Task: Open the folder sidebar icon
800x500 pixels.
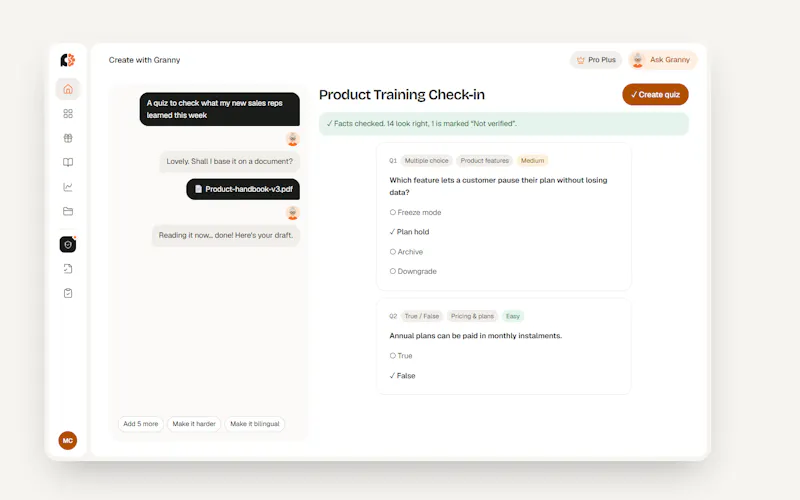Action: pyautogui.click(x=68, y=211)
